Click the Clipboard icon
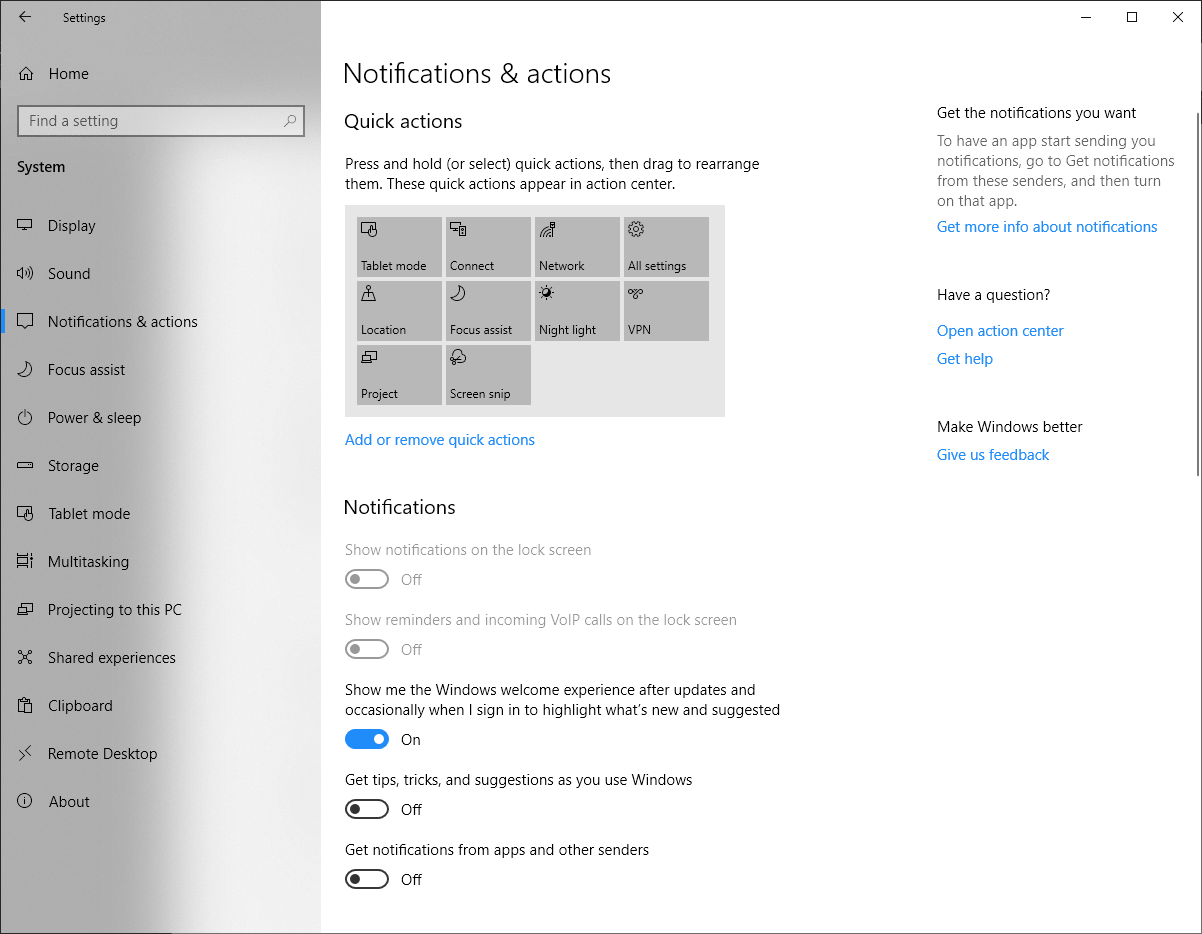The width and height of the screenshot is (1202, 934). pyautogui.click(x=26, y=705)
